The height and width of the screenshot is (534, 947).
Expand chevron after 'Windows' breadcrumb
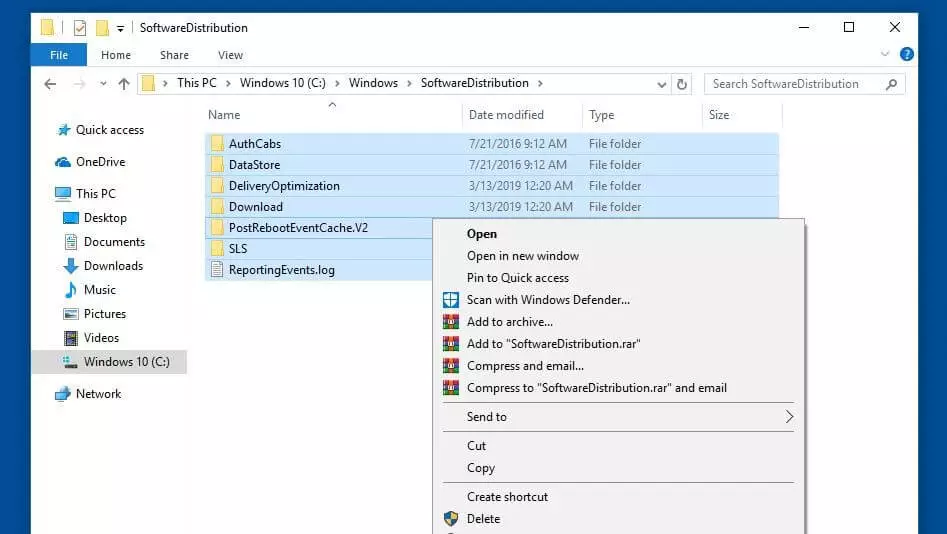click(409, 83)
